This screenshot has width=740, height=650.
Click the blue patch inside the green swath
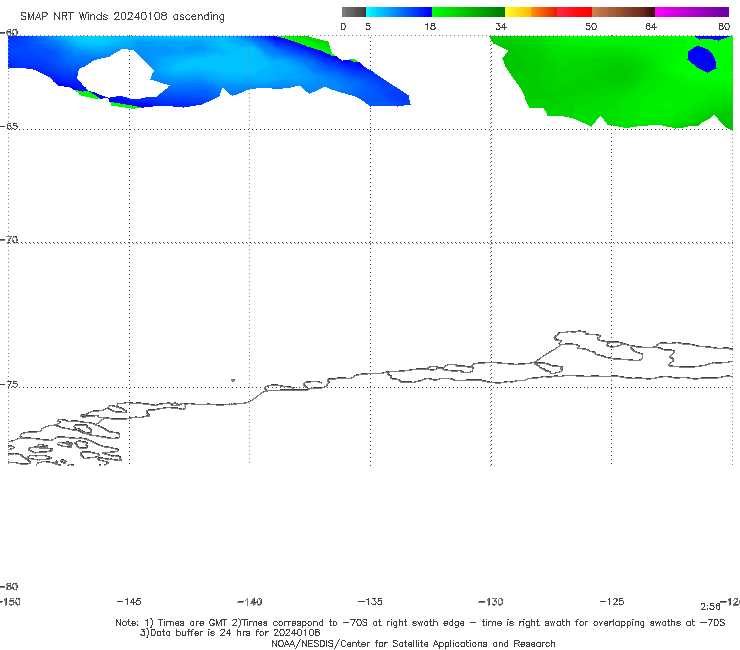coord(702,59)
